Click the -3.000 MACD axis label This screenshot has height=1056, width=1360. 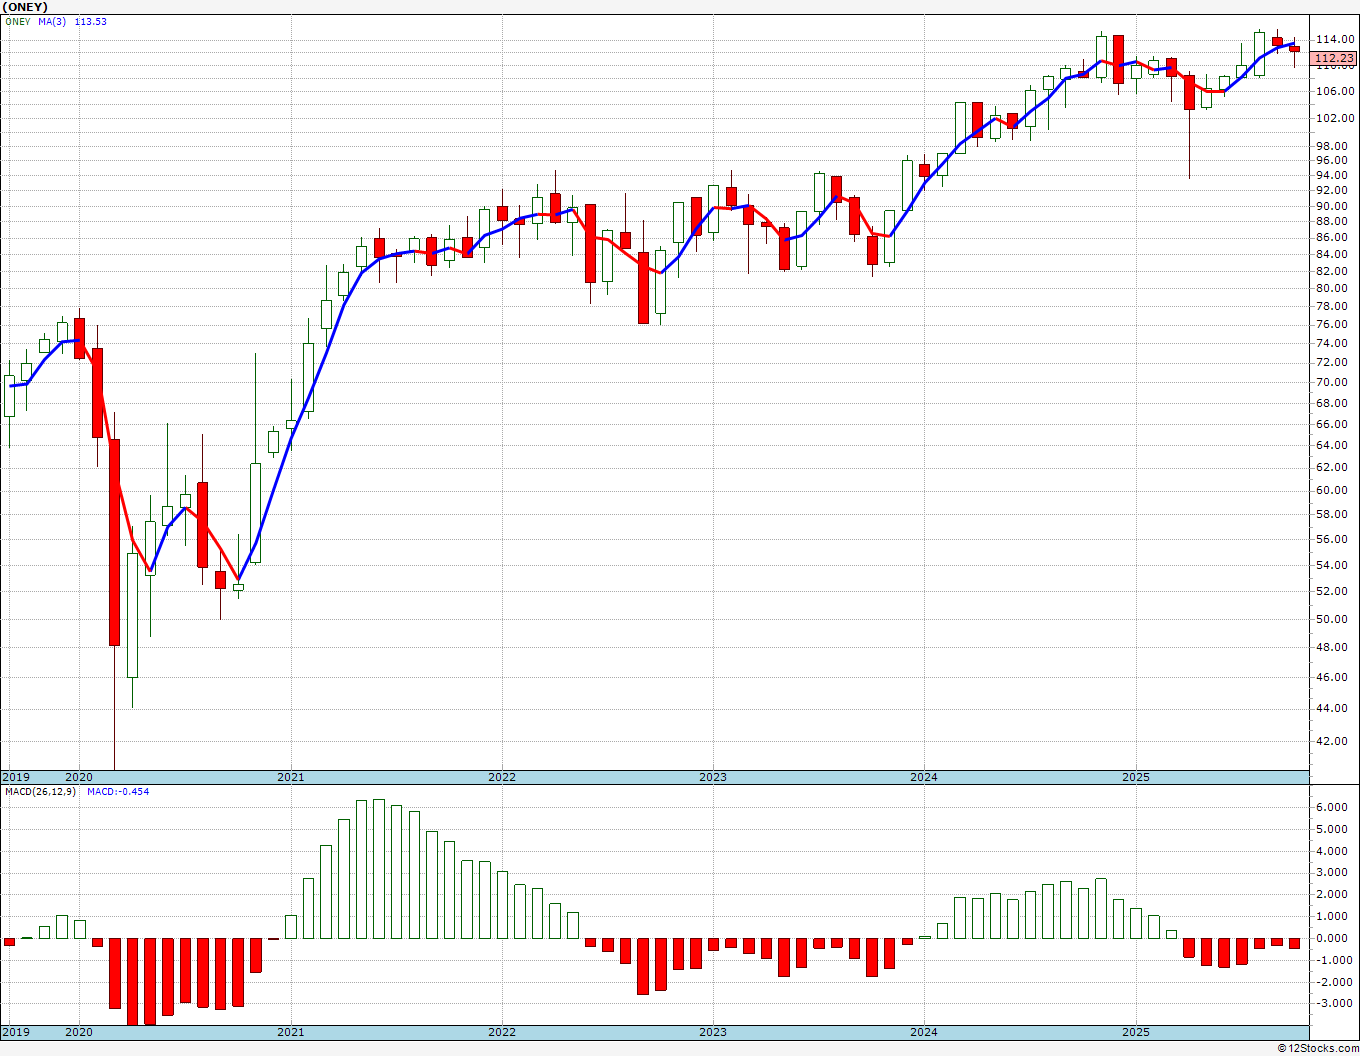pyautogui.click(x=1335, y=1004)
